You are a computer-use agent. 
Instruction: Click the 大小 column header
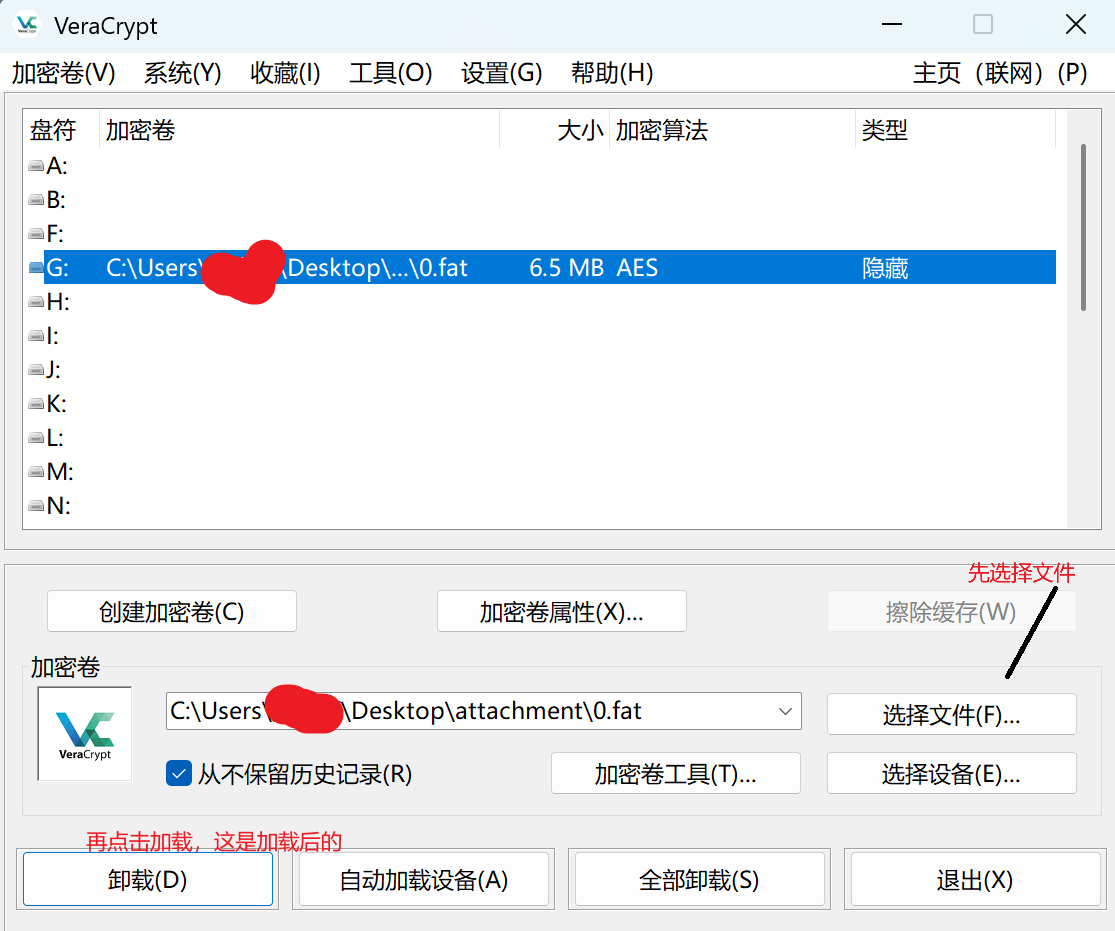tap(555, 130)
